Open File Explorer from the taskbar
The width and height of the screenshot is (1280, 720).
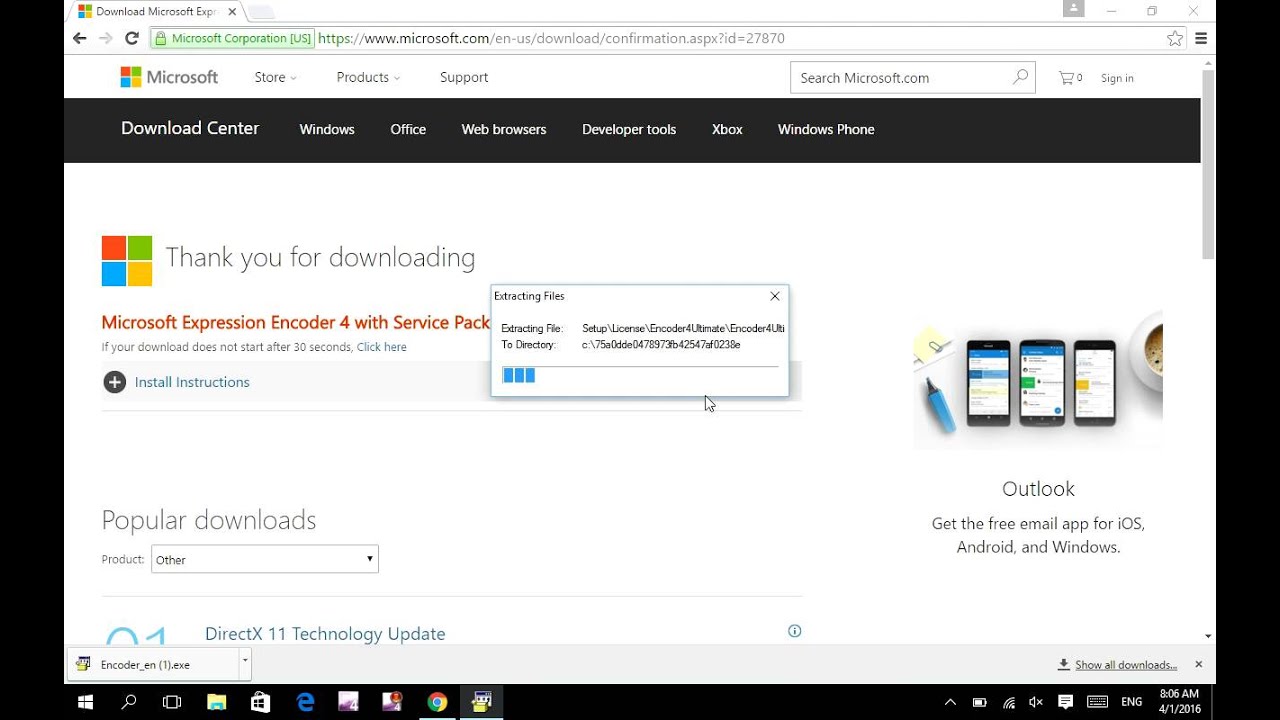[x=217, y=702]
